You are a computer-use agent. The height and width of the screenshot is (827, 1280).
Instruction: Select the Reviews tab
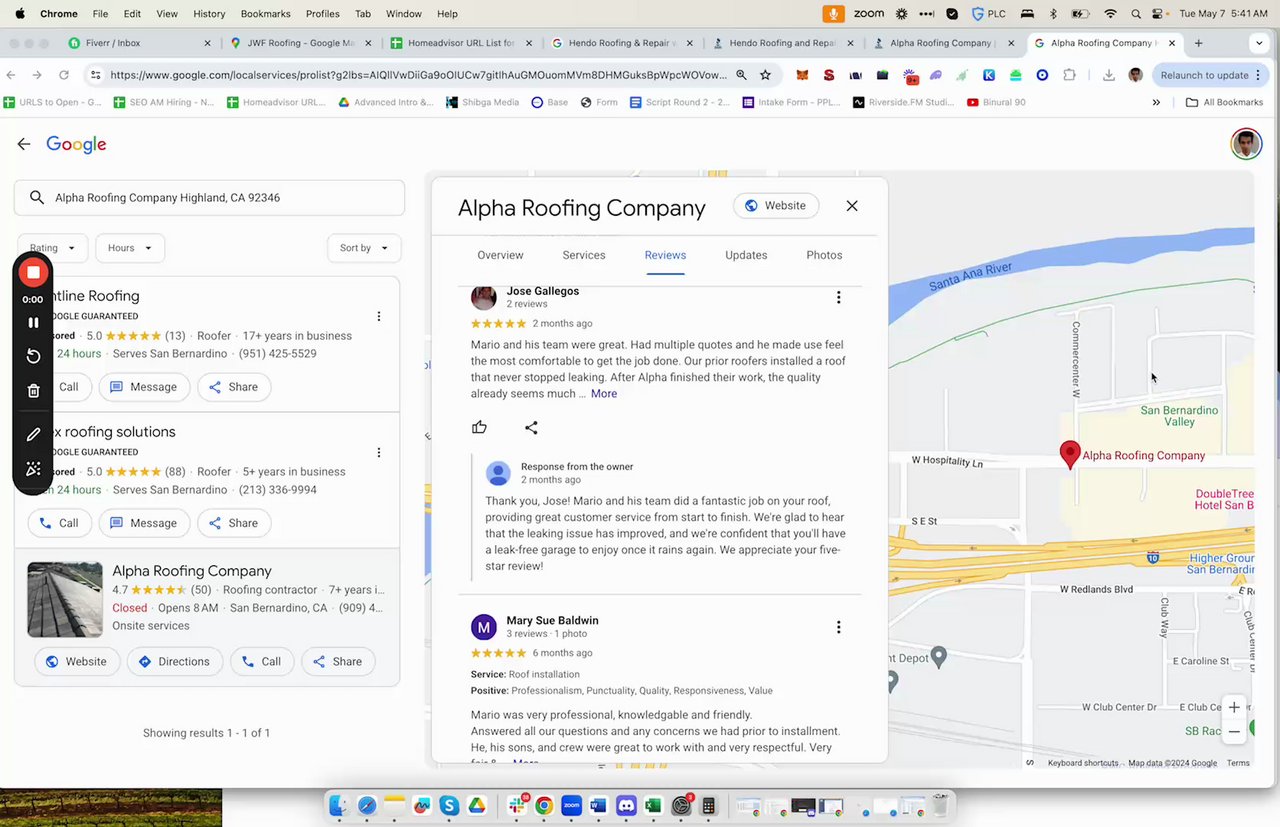coord(665,255)
